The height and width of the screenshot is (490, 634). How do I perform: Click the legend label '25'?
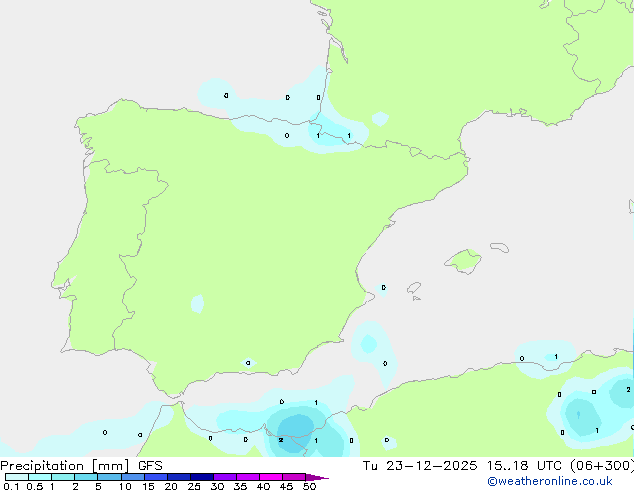[194, 486]
